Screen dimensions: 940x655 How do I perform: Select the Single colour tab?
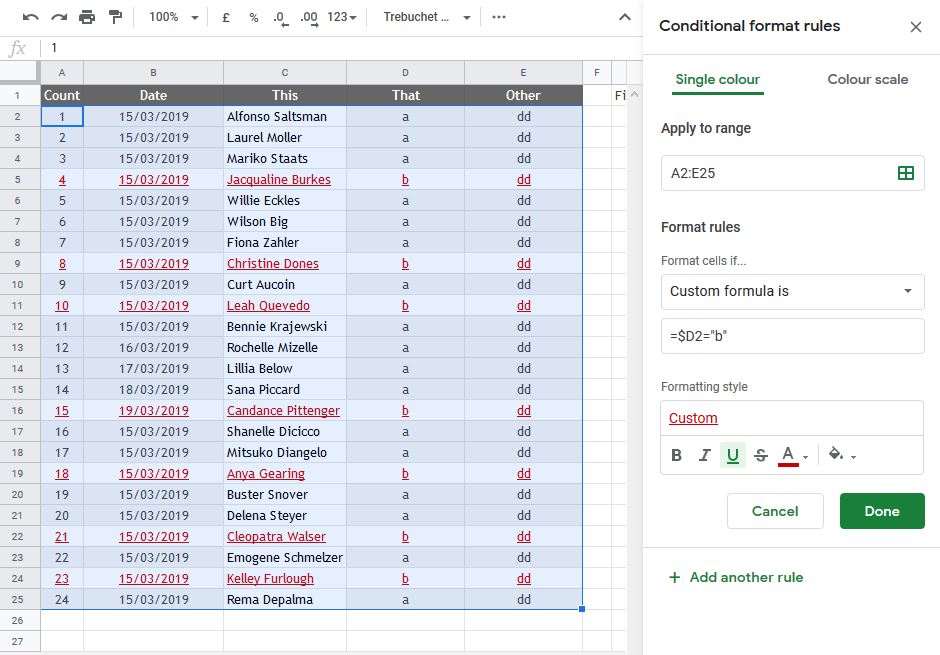point(717,79)
